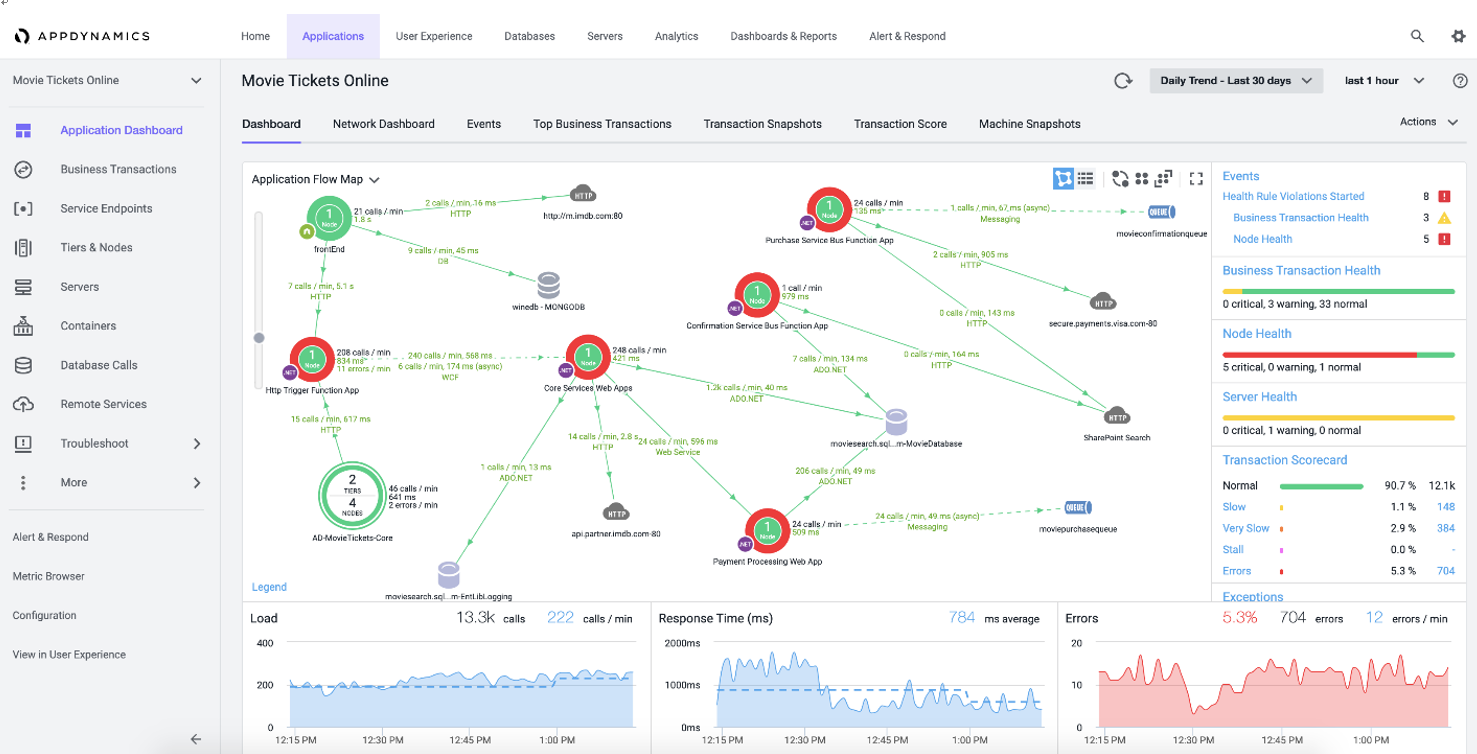Click the refresh icon beside Daily Trend
Viewport: 1477px width, 754px height.
pyautogui.click(x=1123, y=81)
